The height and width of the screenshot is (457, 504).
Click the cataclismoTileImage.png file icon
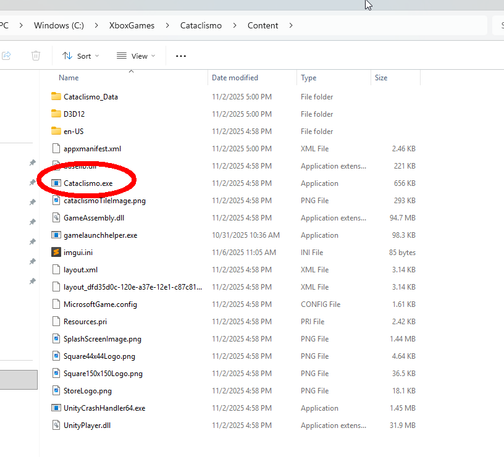click(x=56, y=200)
